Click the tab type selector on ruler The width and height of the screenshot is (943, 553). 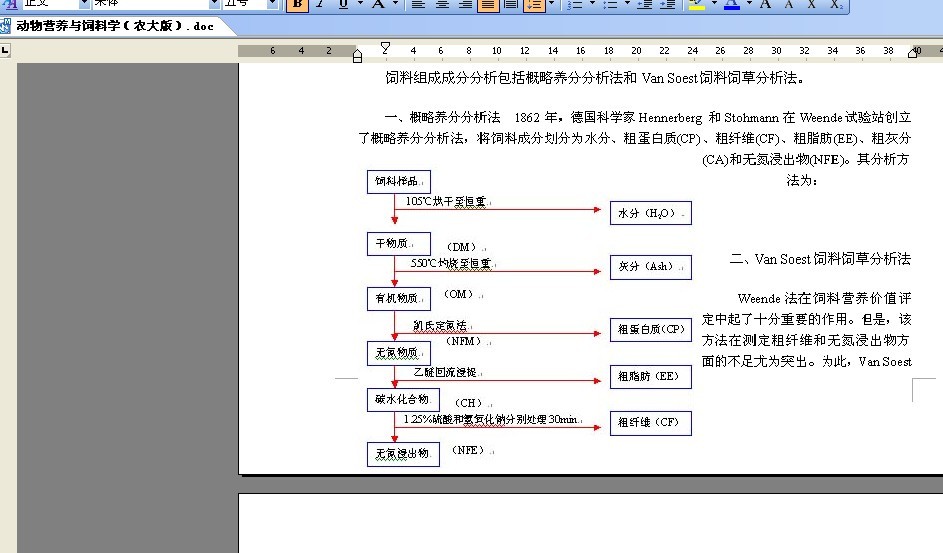click(6, 49)
